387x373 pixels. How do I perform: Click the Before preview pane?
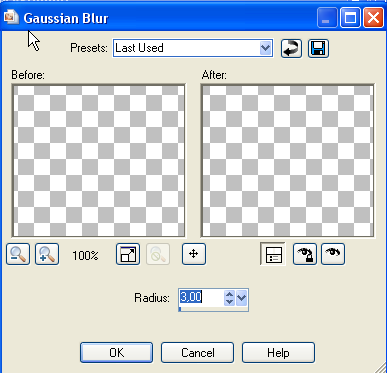point(99,161)
